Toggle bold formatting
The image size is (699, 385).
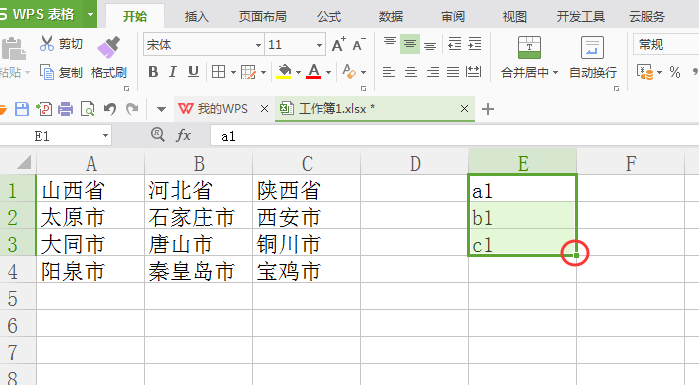[x=153, y=72]
